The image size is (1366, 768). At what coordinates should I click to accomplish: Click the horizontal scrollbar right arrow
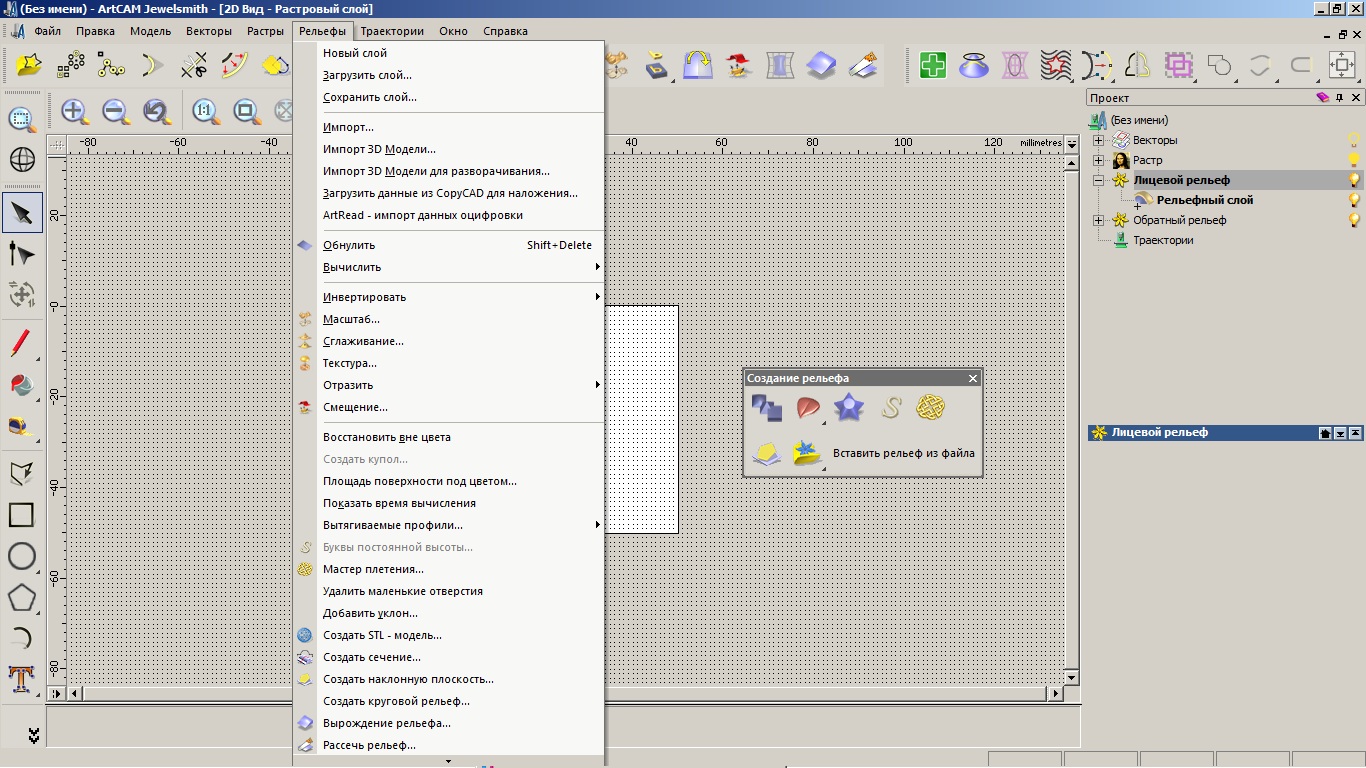1055,693
